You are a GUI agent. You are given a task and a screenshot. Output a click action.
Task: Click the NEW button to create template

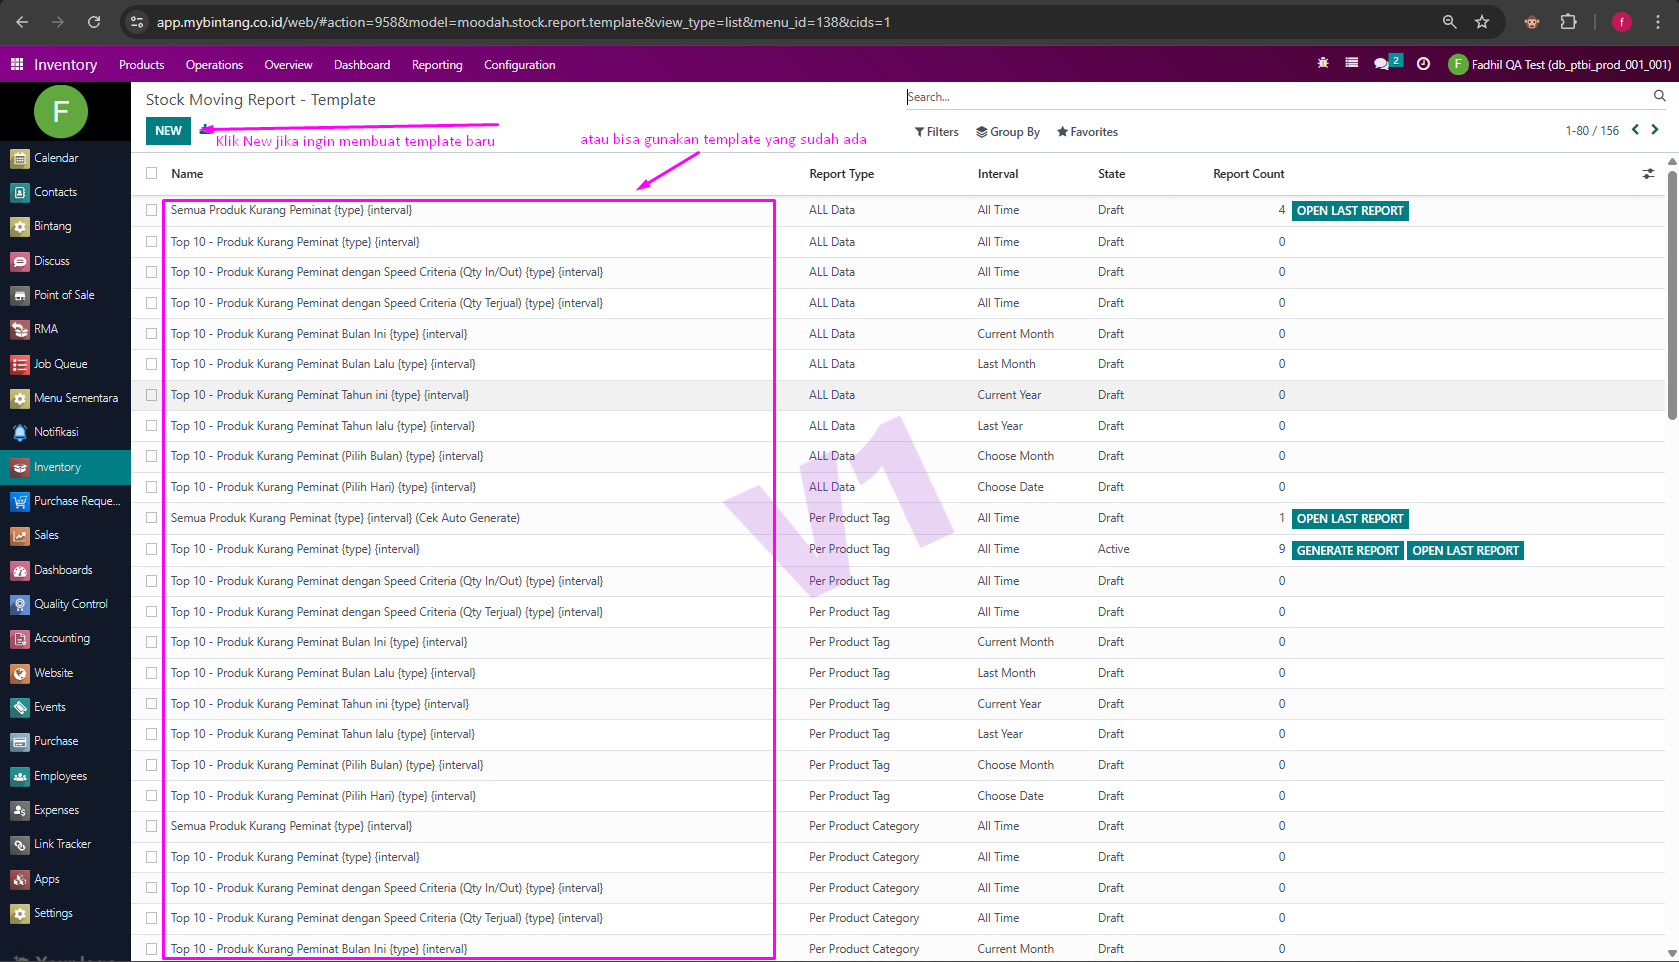pos(168,131)
